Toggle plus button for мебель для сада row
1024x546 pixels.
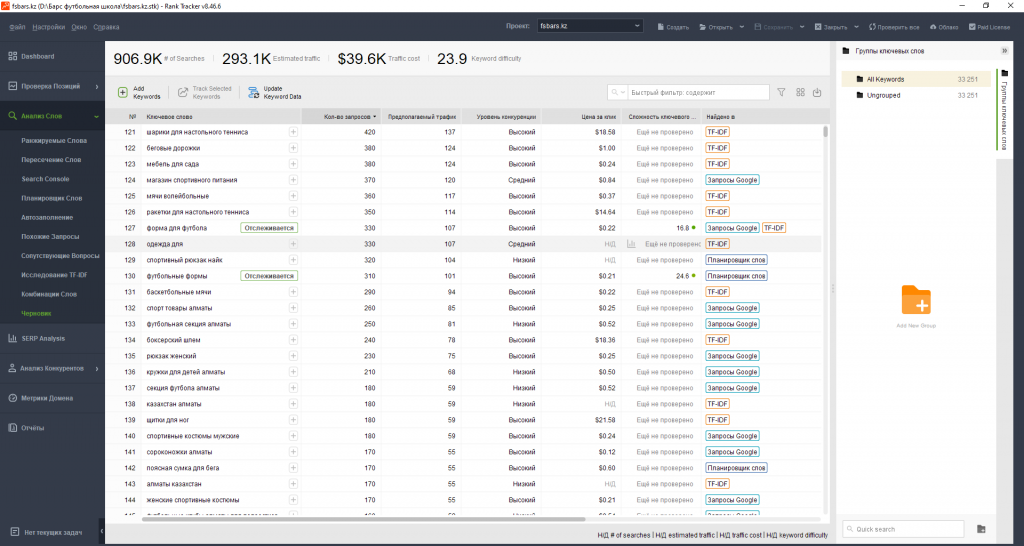(293, 163)
